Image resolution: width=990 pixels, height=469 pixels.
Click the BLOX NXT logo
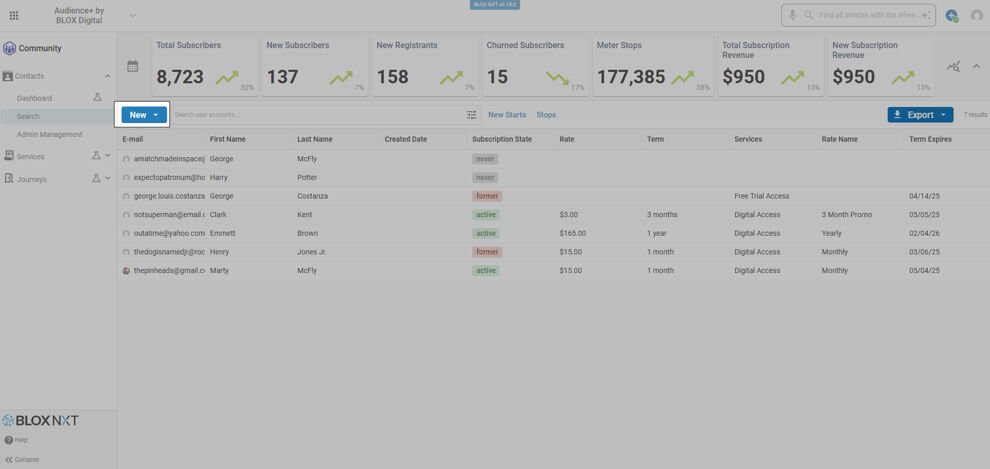[x=40, y=420]
